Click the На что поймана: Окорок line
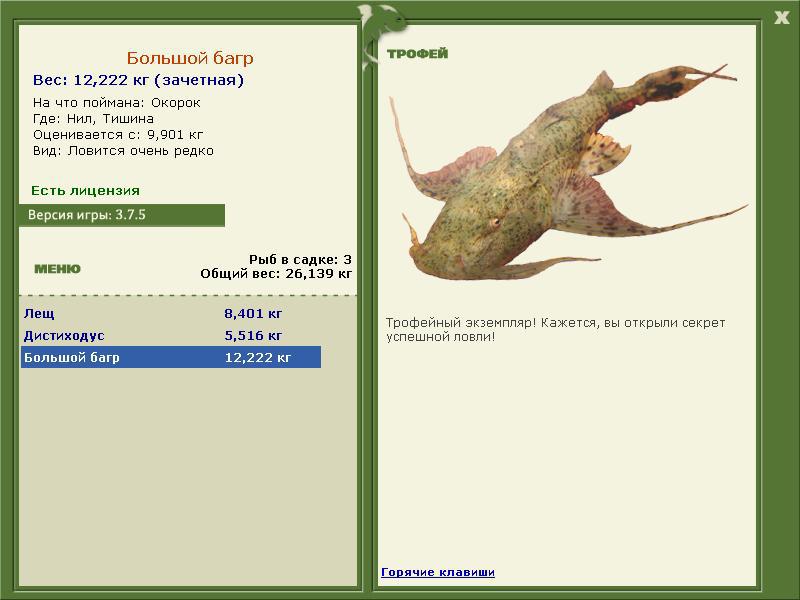The height and width of the screenshot is (600, 800). 117,103
